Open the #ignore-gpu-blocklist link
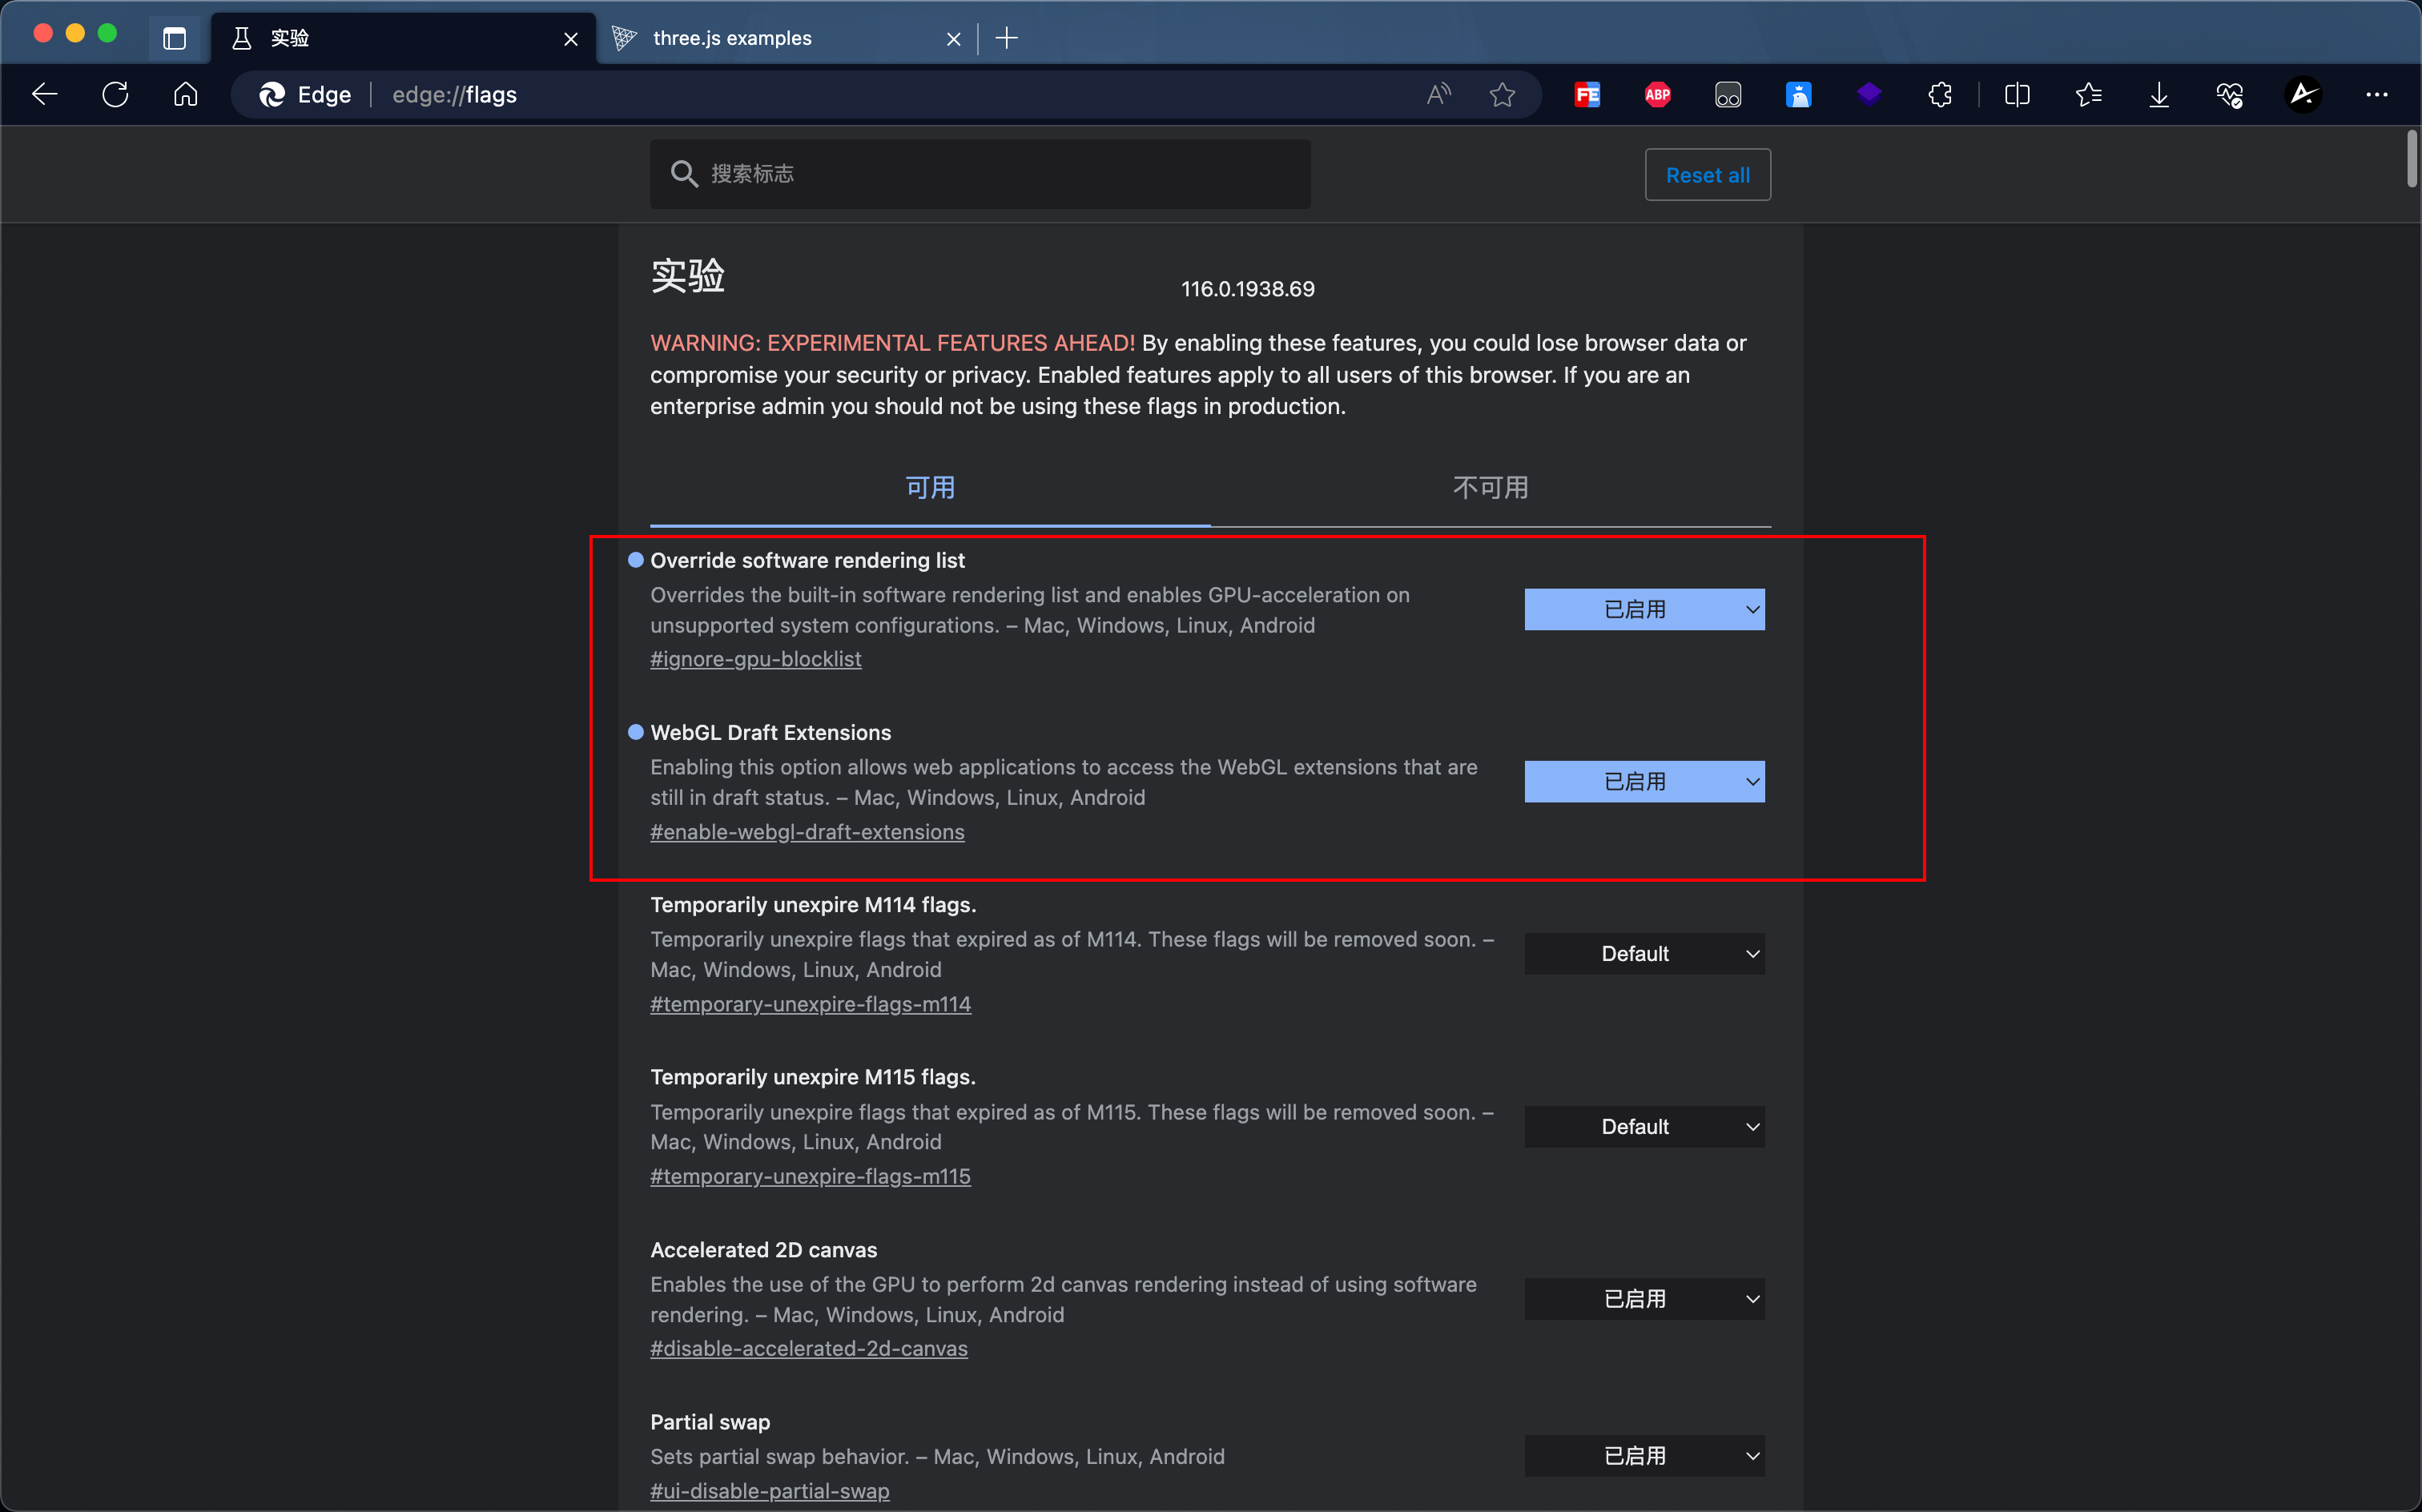 click(x=756, y=659)
